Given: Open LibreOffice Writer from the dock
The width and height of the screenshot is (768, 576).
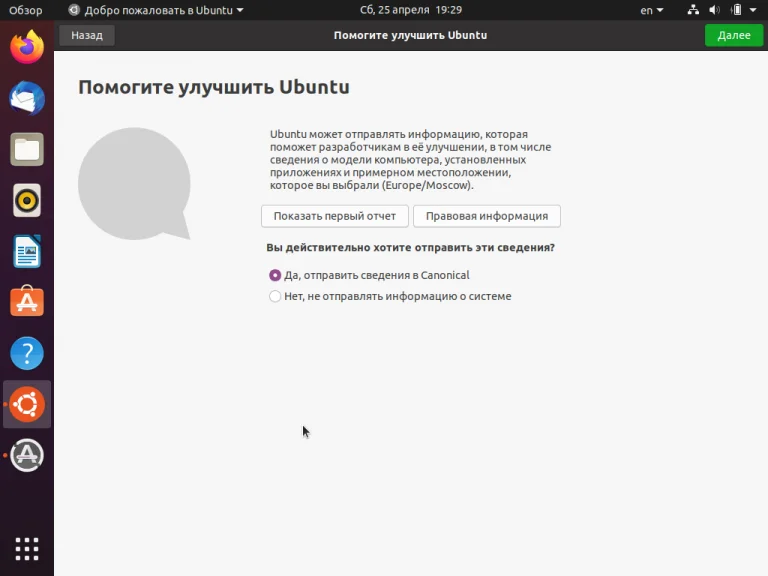Looking at the screenshot, I should 27,251.
